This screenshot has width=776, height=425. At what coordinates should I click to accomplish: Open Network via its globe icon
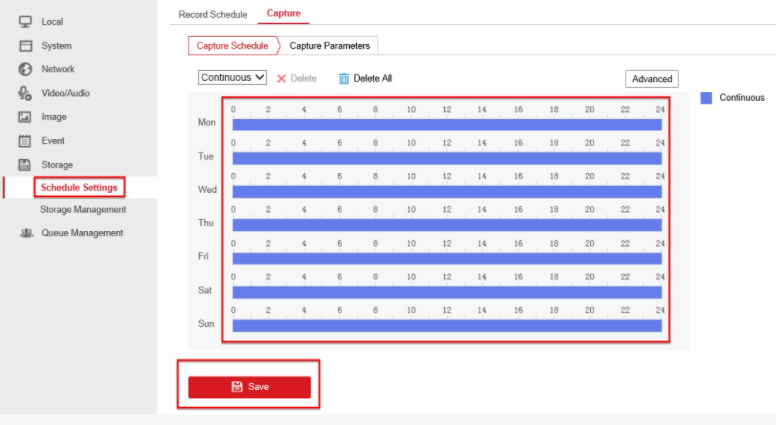tap(26, 69)
